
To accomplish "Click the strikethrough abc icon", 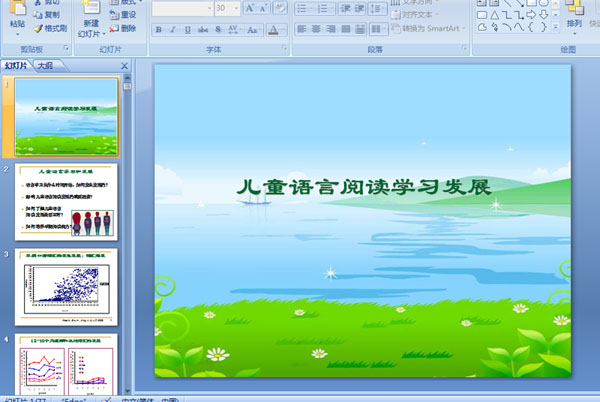I will (x=203, y=29).
